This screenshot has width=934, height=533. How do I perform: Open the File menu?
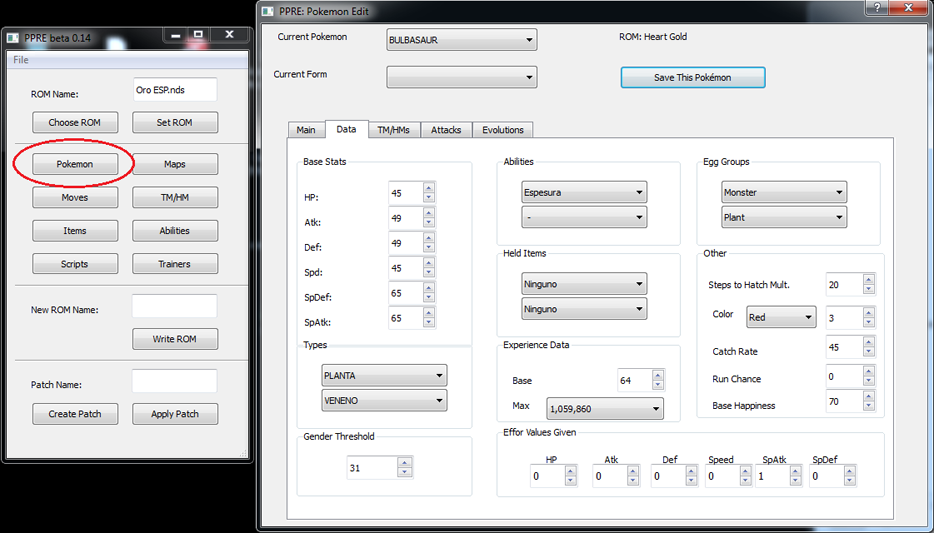point(21,60)
